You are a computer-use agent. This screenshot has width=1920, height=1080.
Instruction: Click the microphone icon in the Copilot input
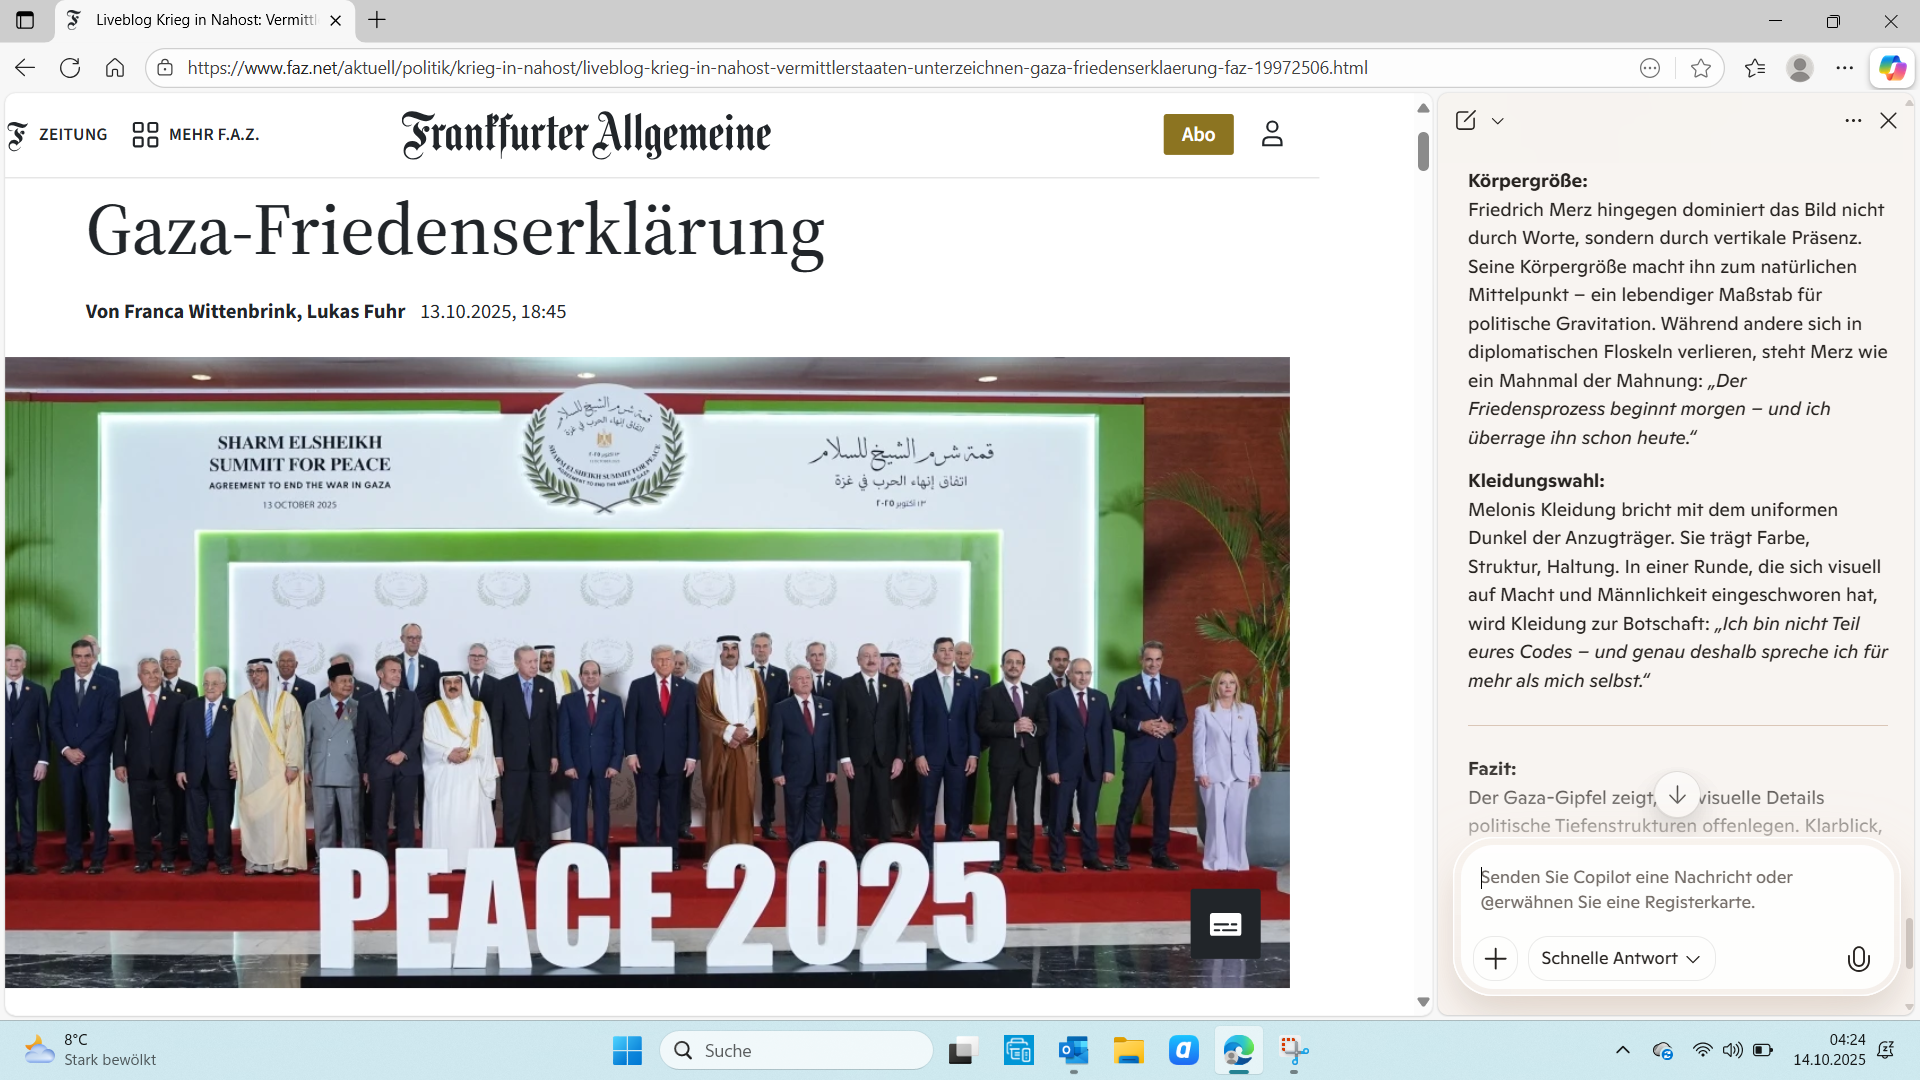point(1858,959)
